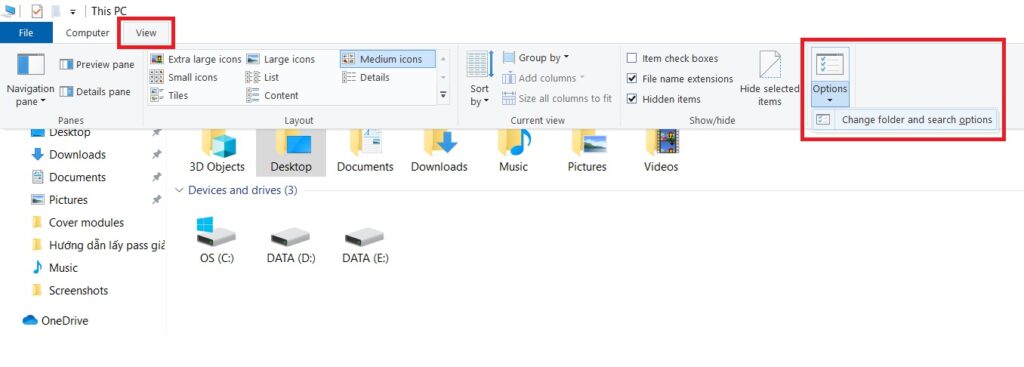
Task: Select the Videos folder icon
Action: pos(661,152)
